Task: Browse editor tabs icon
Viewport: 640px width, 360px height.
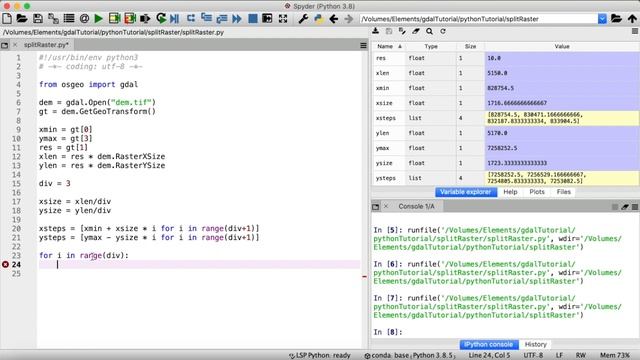Action: [x=4, y=45]
